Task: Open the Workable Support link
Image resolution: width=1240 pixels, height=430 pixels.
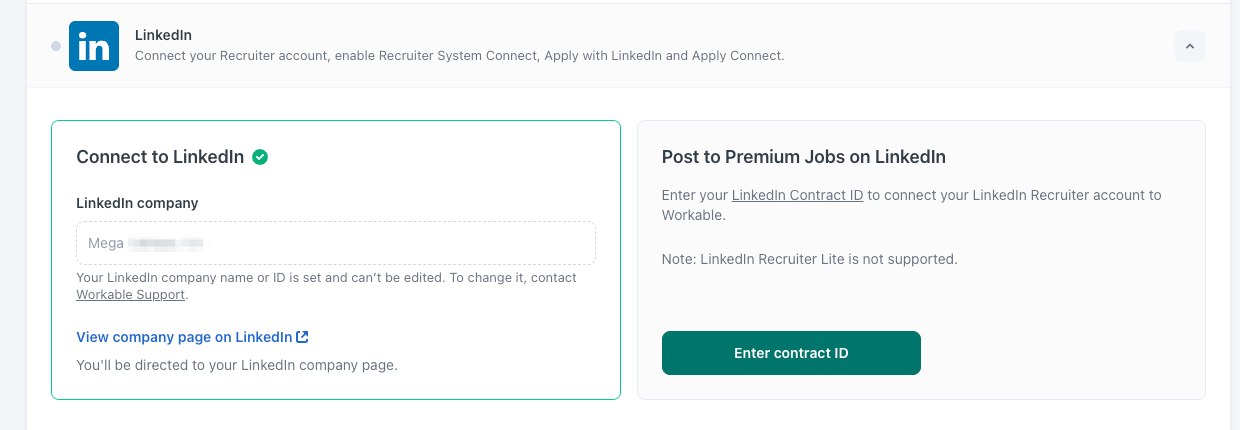Action: click(130, 295)
